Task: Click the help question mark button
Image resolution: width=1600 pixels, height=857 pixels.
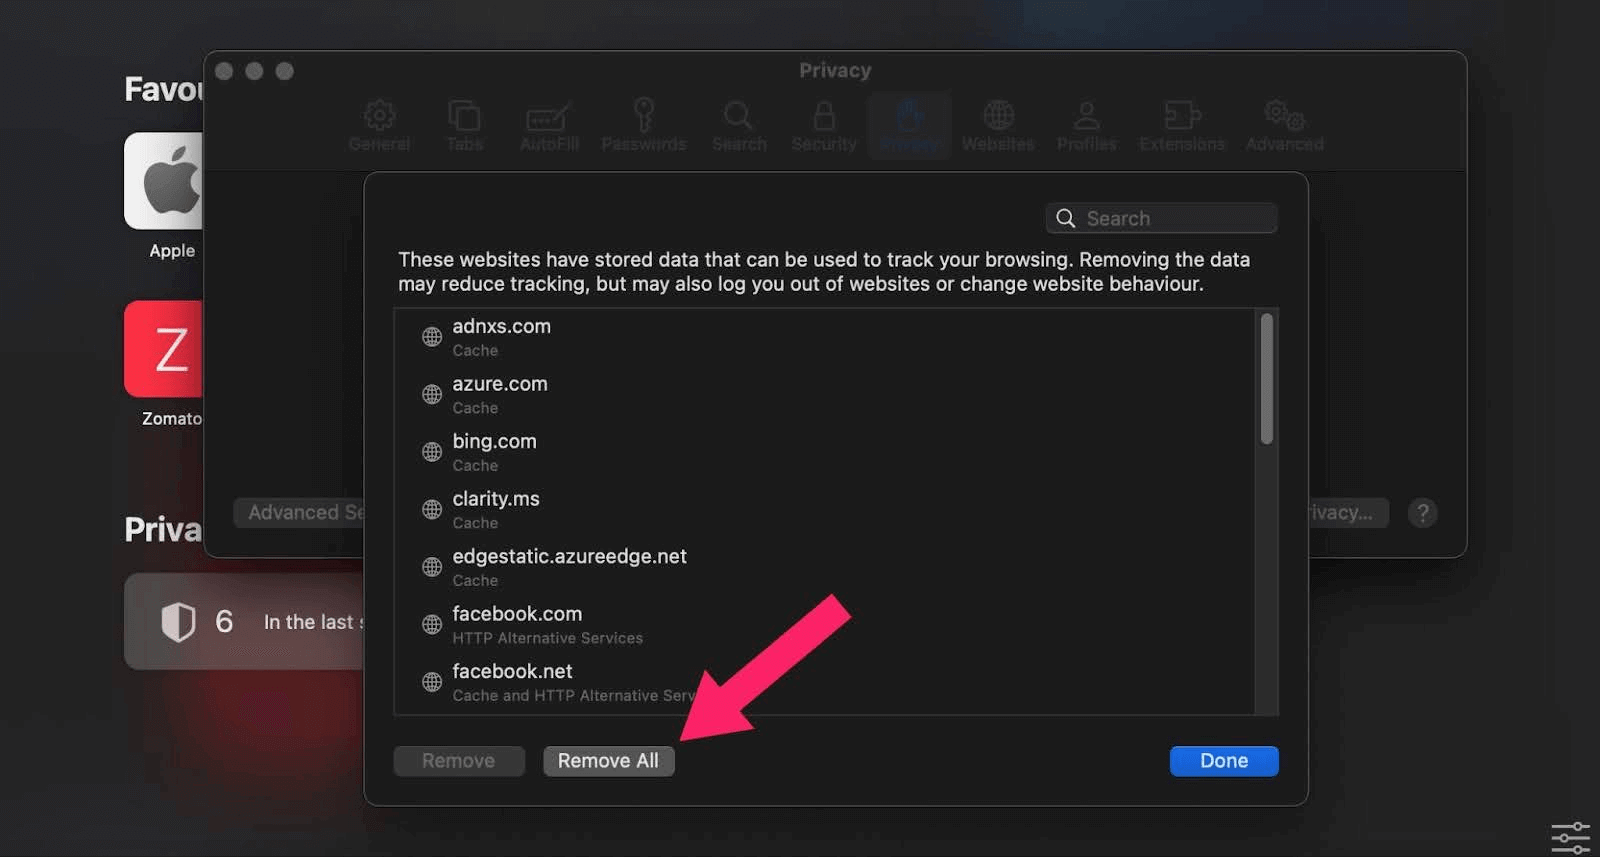Action: [1422, 513]
